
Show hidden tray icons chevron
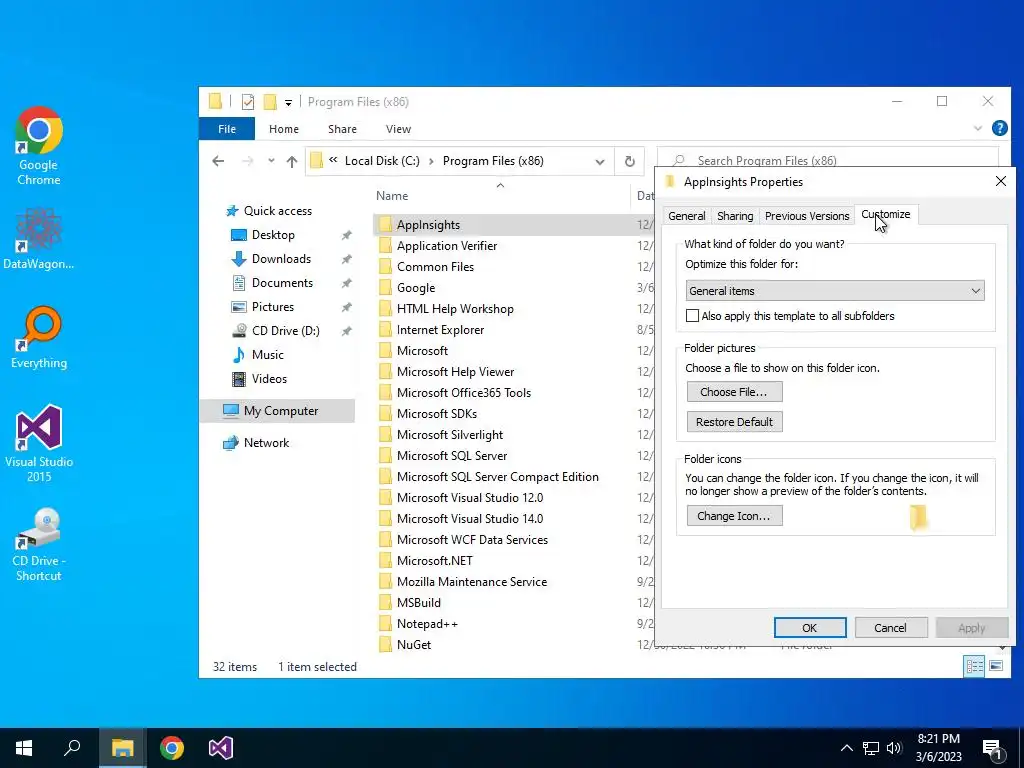[x=846, y=748]
